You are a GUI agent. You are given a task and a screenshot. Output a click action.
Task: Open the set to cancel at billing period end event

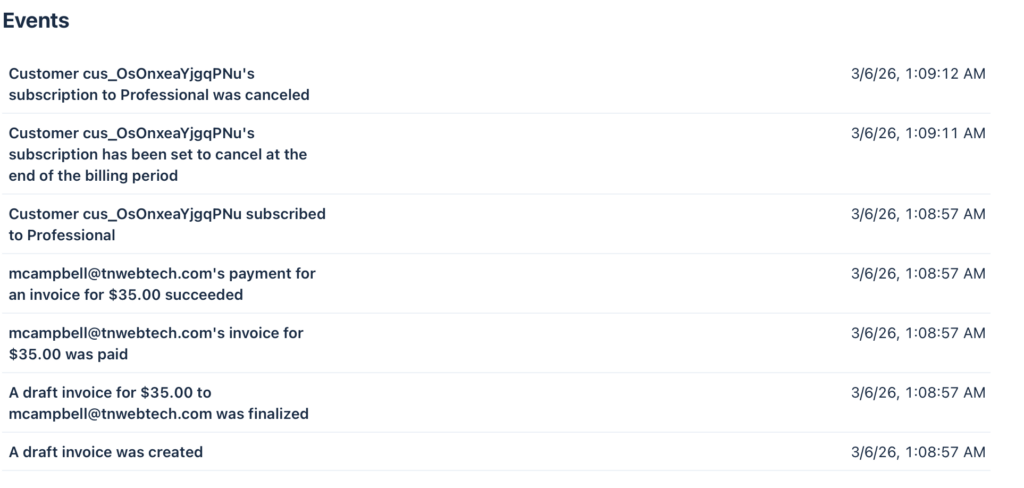(158, 154)
